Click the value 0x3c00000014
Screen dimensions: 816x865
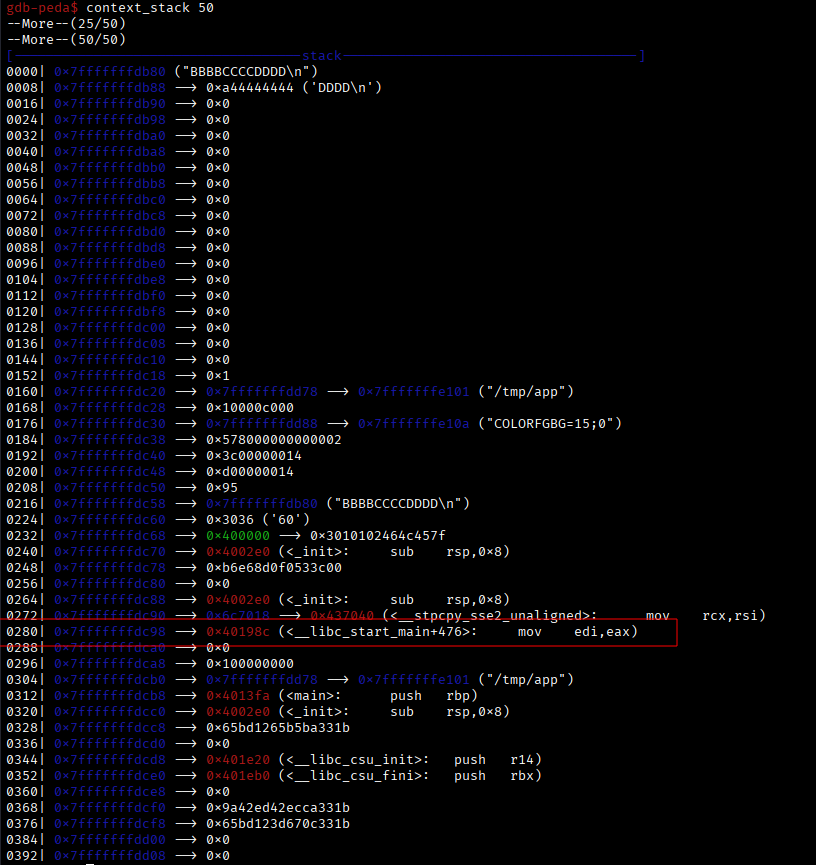click(254, 456)
